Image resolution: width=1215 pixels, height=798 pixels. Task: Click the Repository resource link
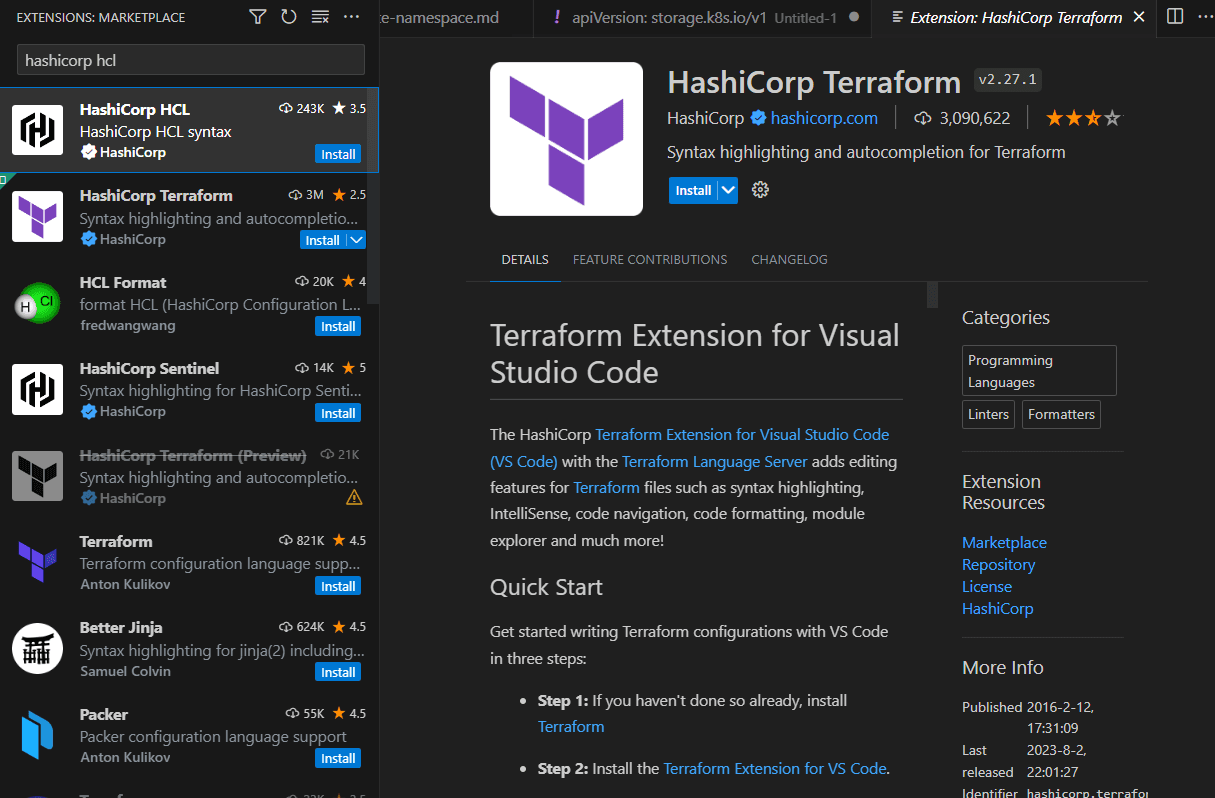tap(998, 565)
